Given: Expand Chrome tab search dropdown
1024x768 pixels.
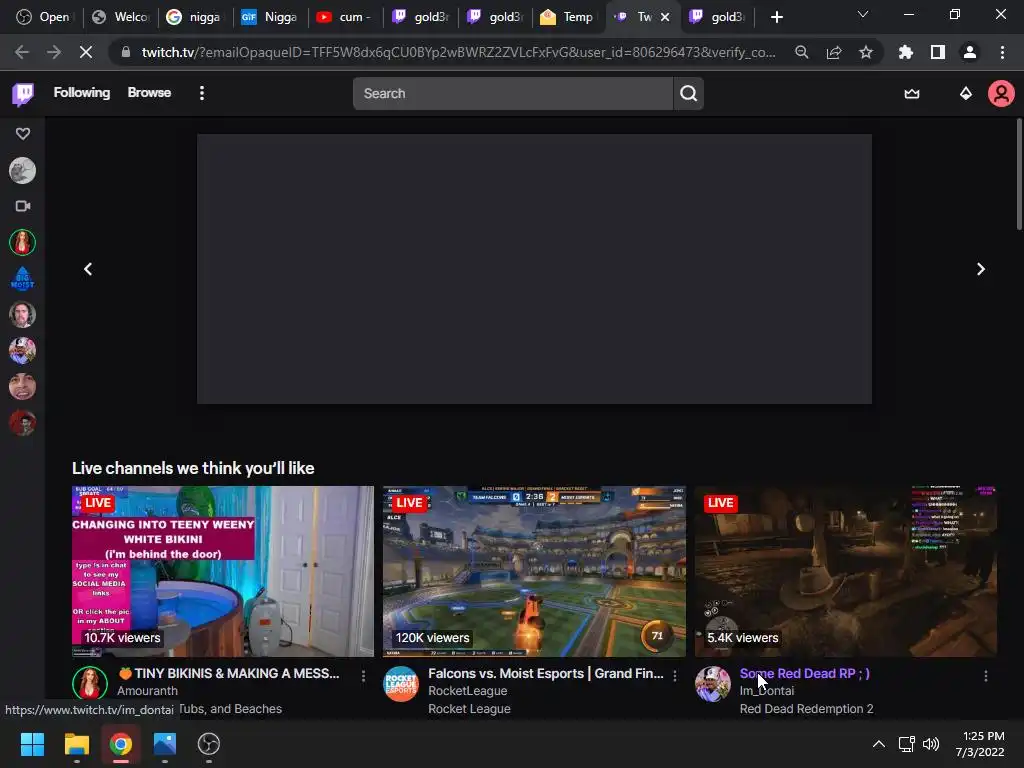Looking at the screenshot, I should (x=863, y=14).
